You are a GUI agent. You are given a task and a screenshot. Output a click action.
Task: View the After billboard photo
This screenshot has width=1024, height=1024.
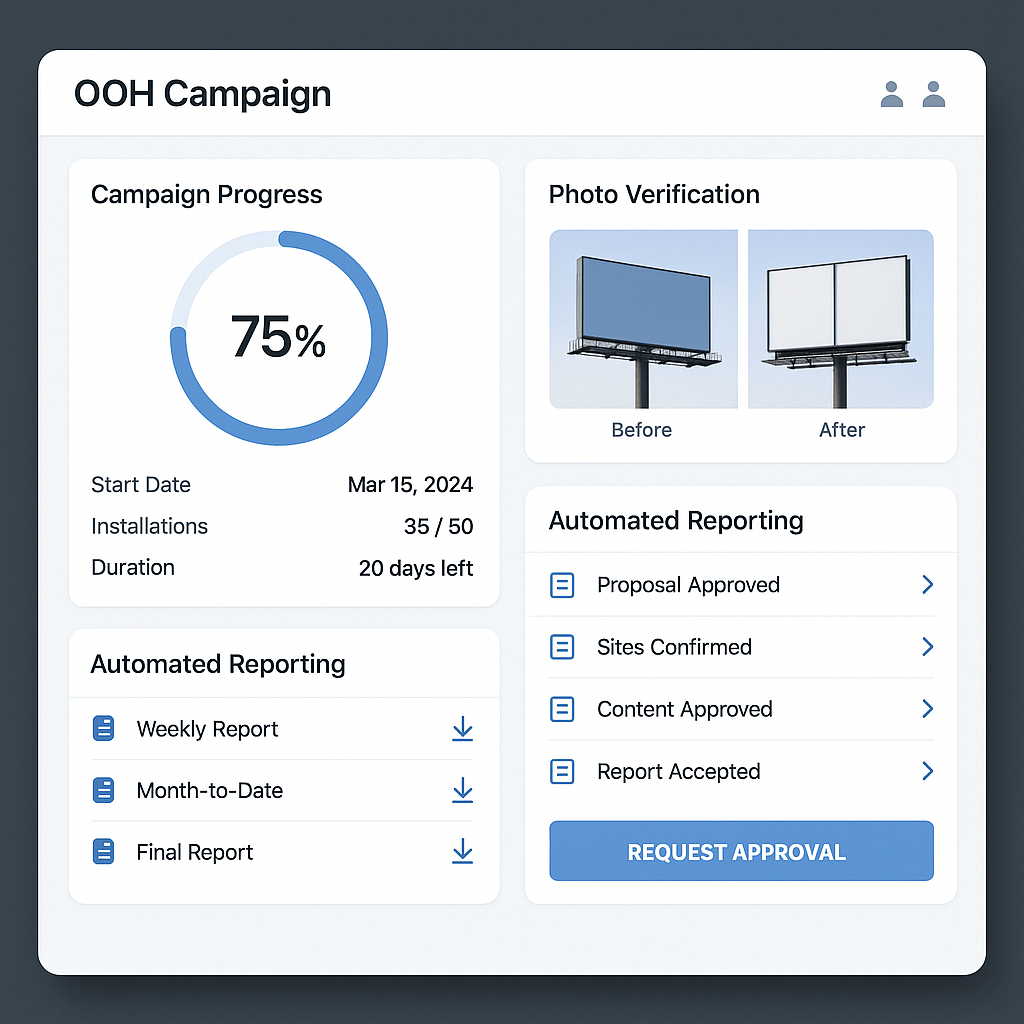(x=840, y=319)
